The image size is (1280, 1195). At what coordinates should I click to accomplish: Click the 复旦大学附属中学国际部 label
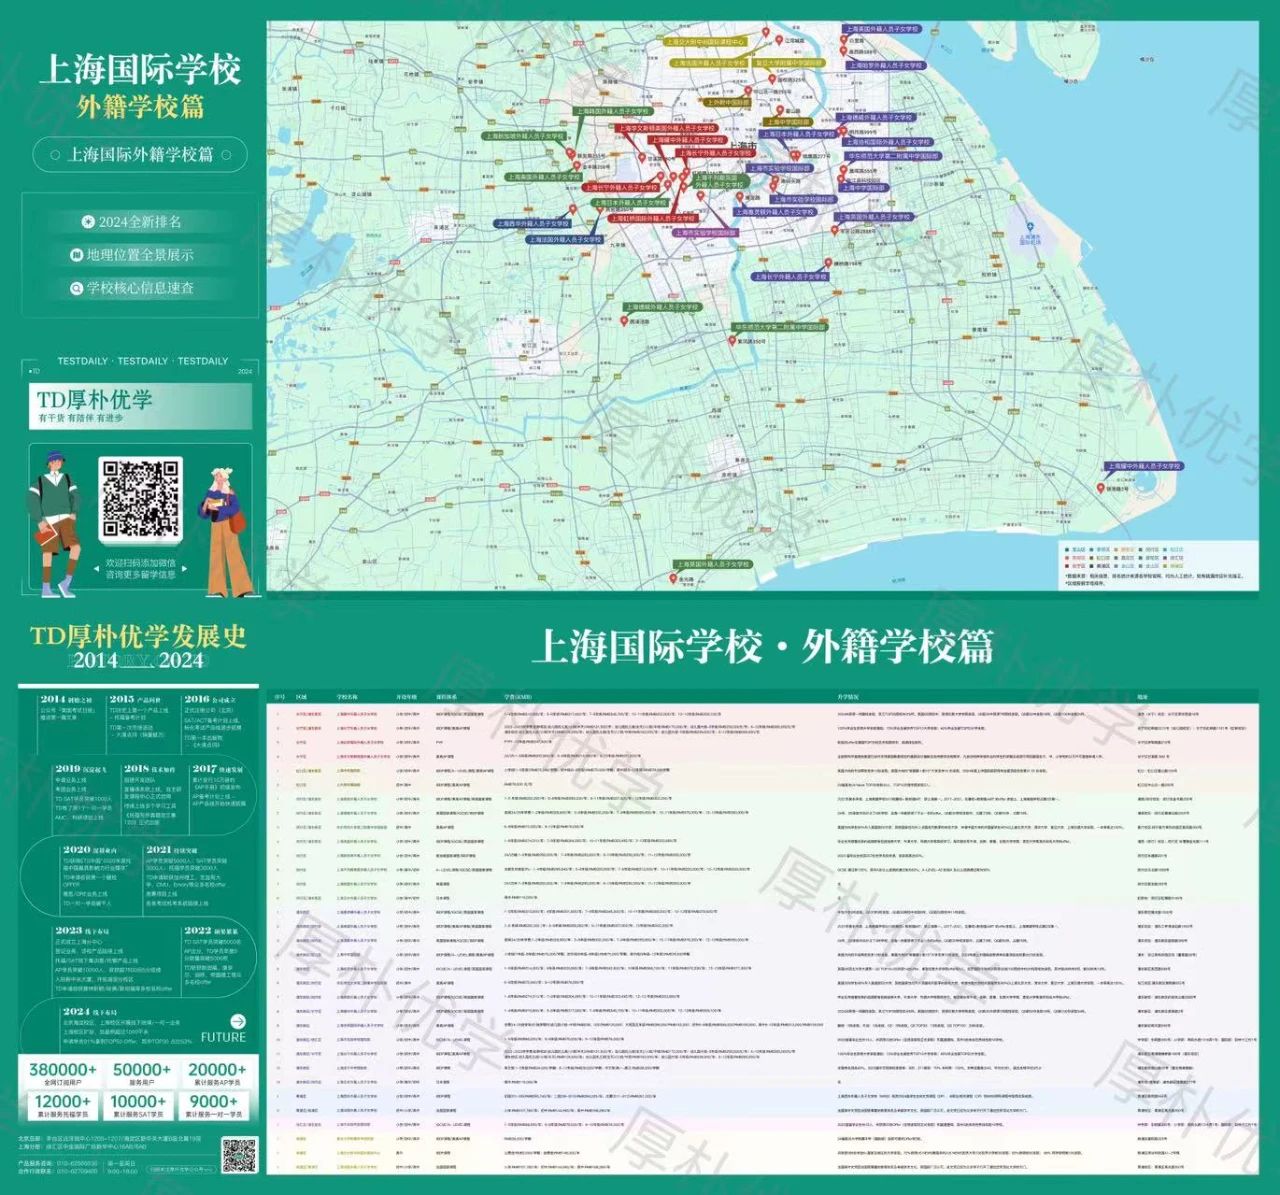[789, 63]
